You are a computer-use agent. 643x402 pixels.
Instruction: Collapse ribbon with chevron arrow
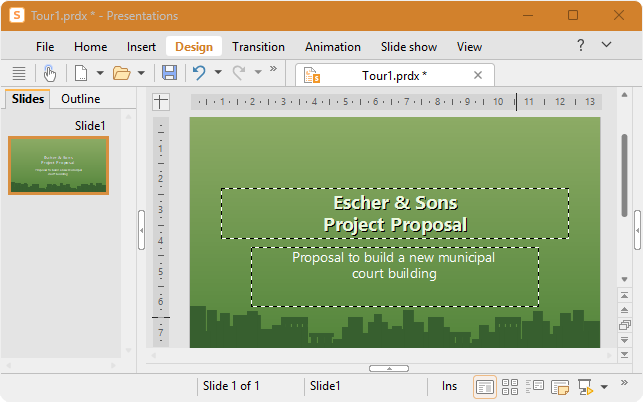(607, 44)
